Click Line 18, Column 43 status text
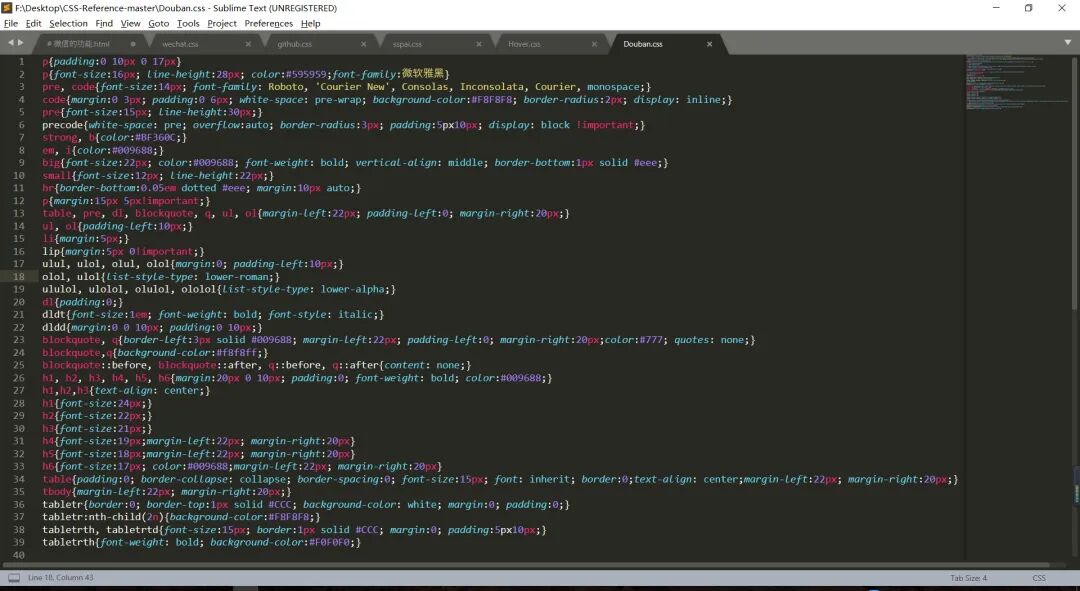Screen dimensions: 1080x591 [x=61, y=578]
